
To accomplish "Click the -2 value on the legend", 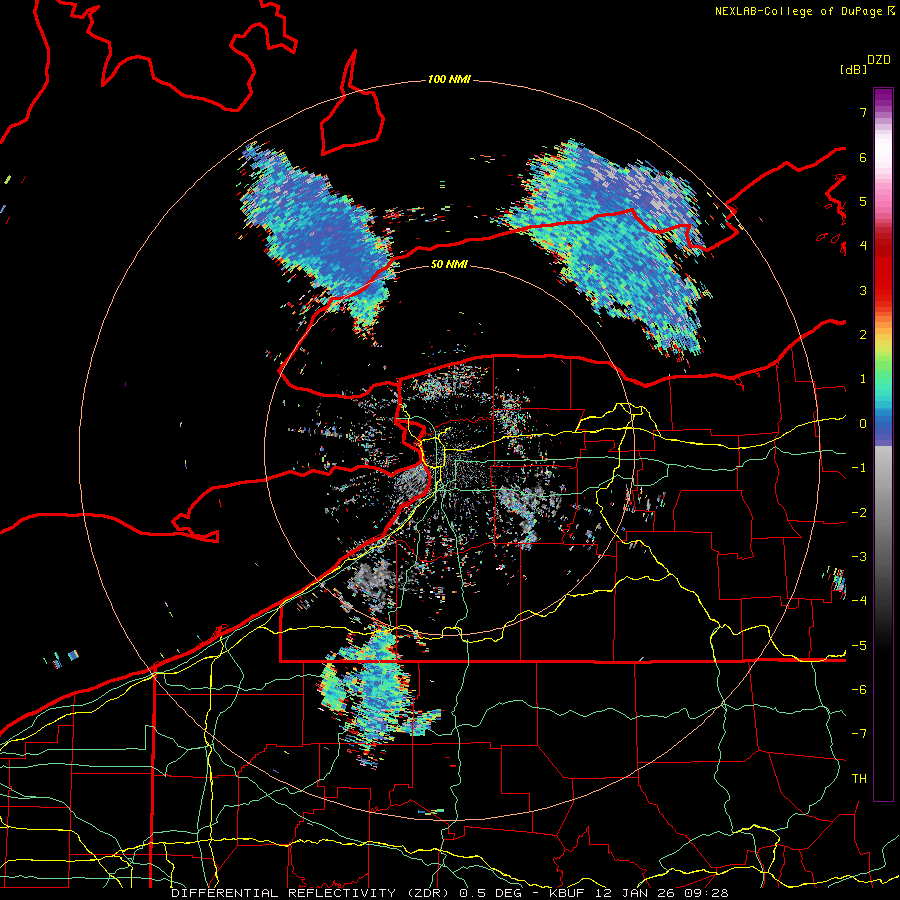I will tap(859, 513).
